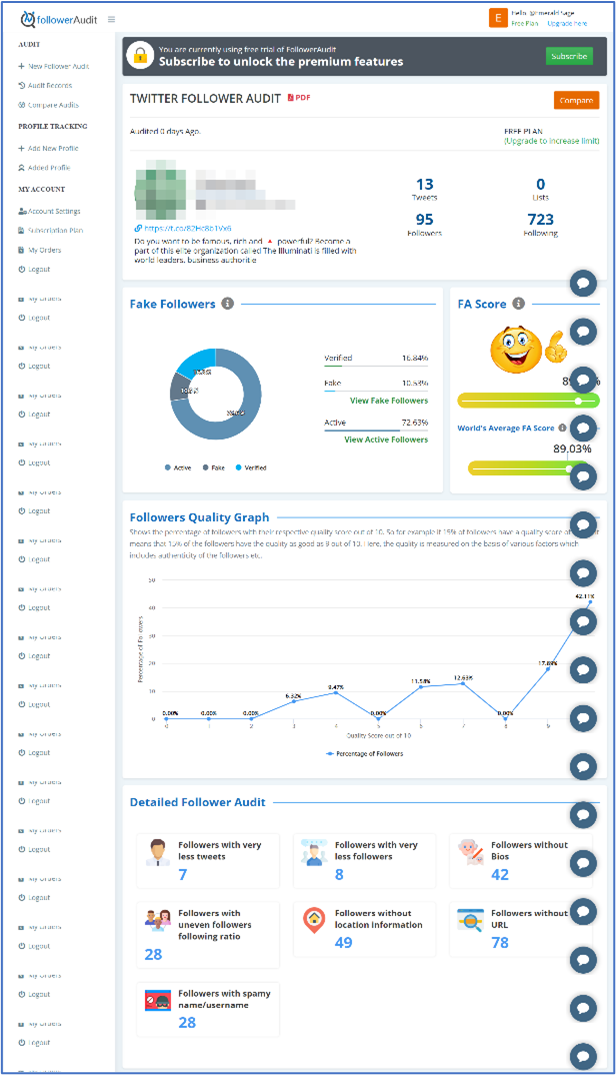Open the chat bubble on the Followers without Bios card
Viewport: 616px width, 1075px height.
point(583,863)
